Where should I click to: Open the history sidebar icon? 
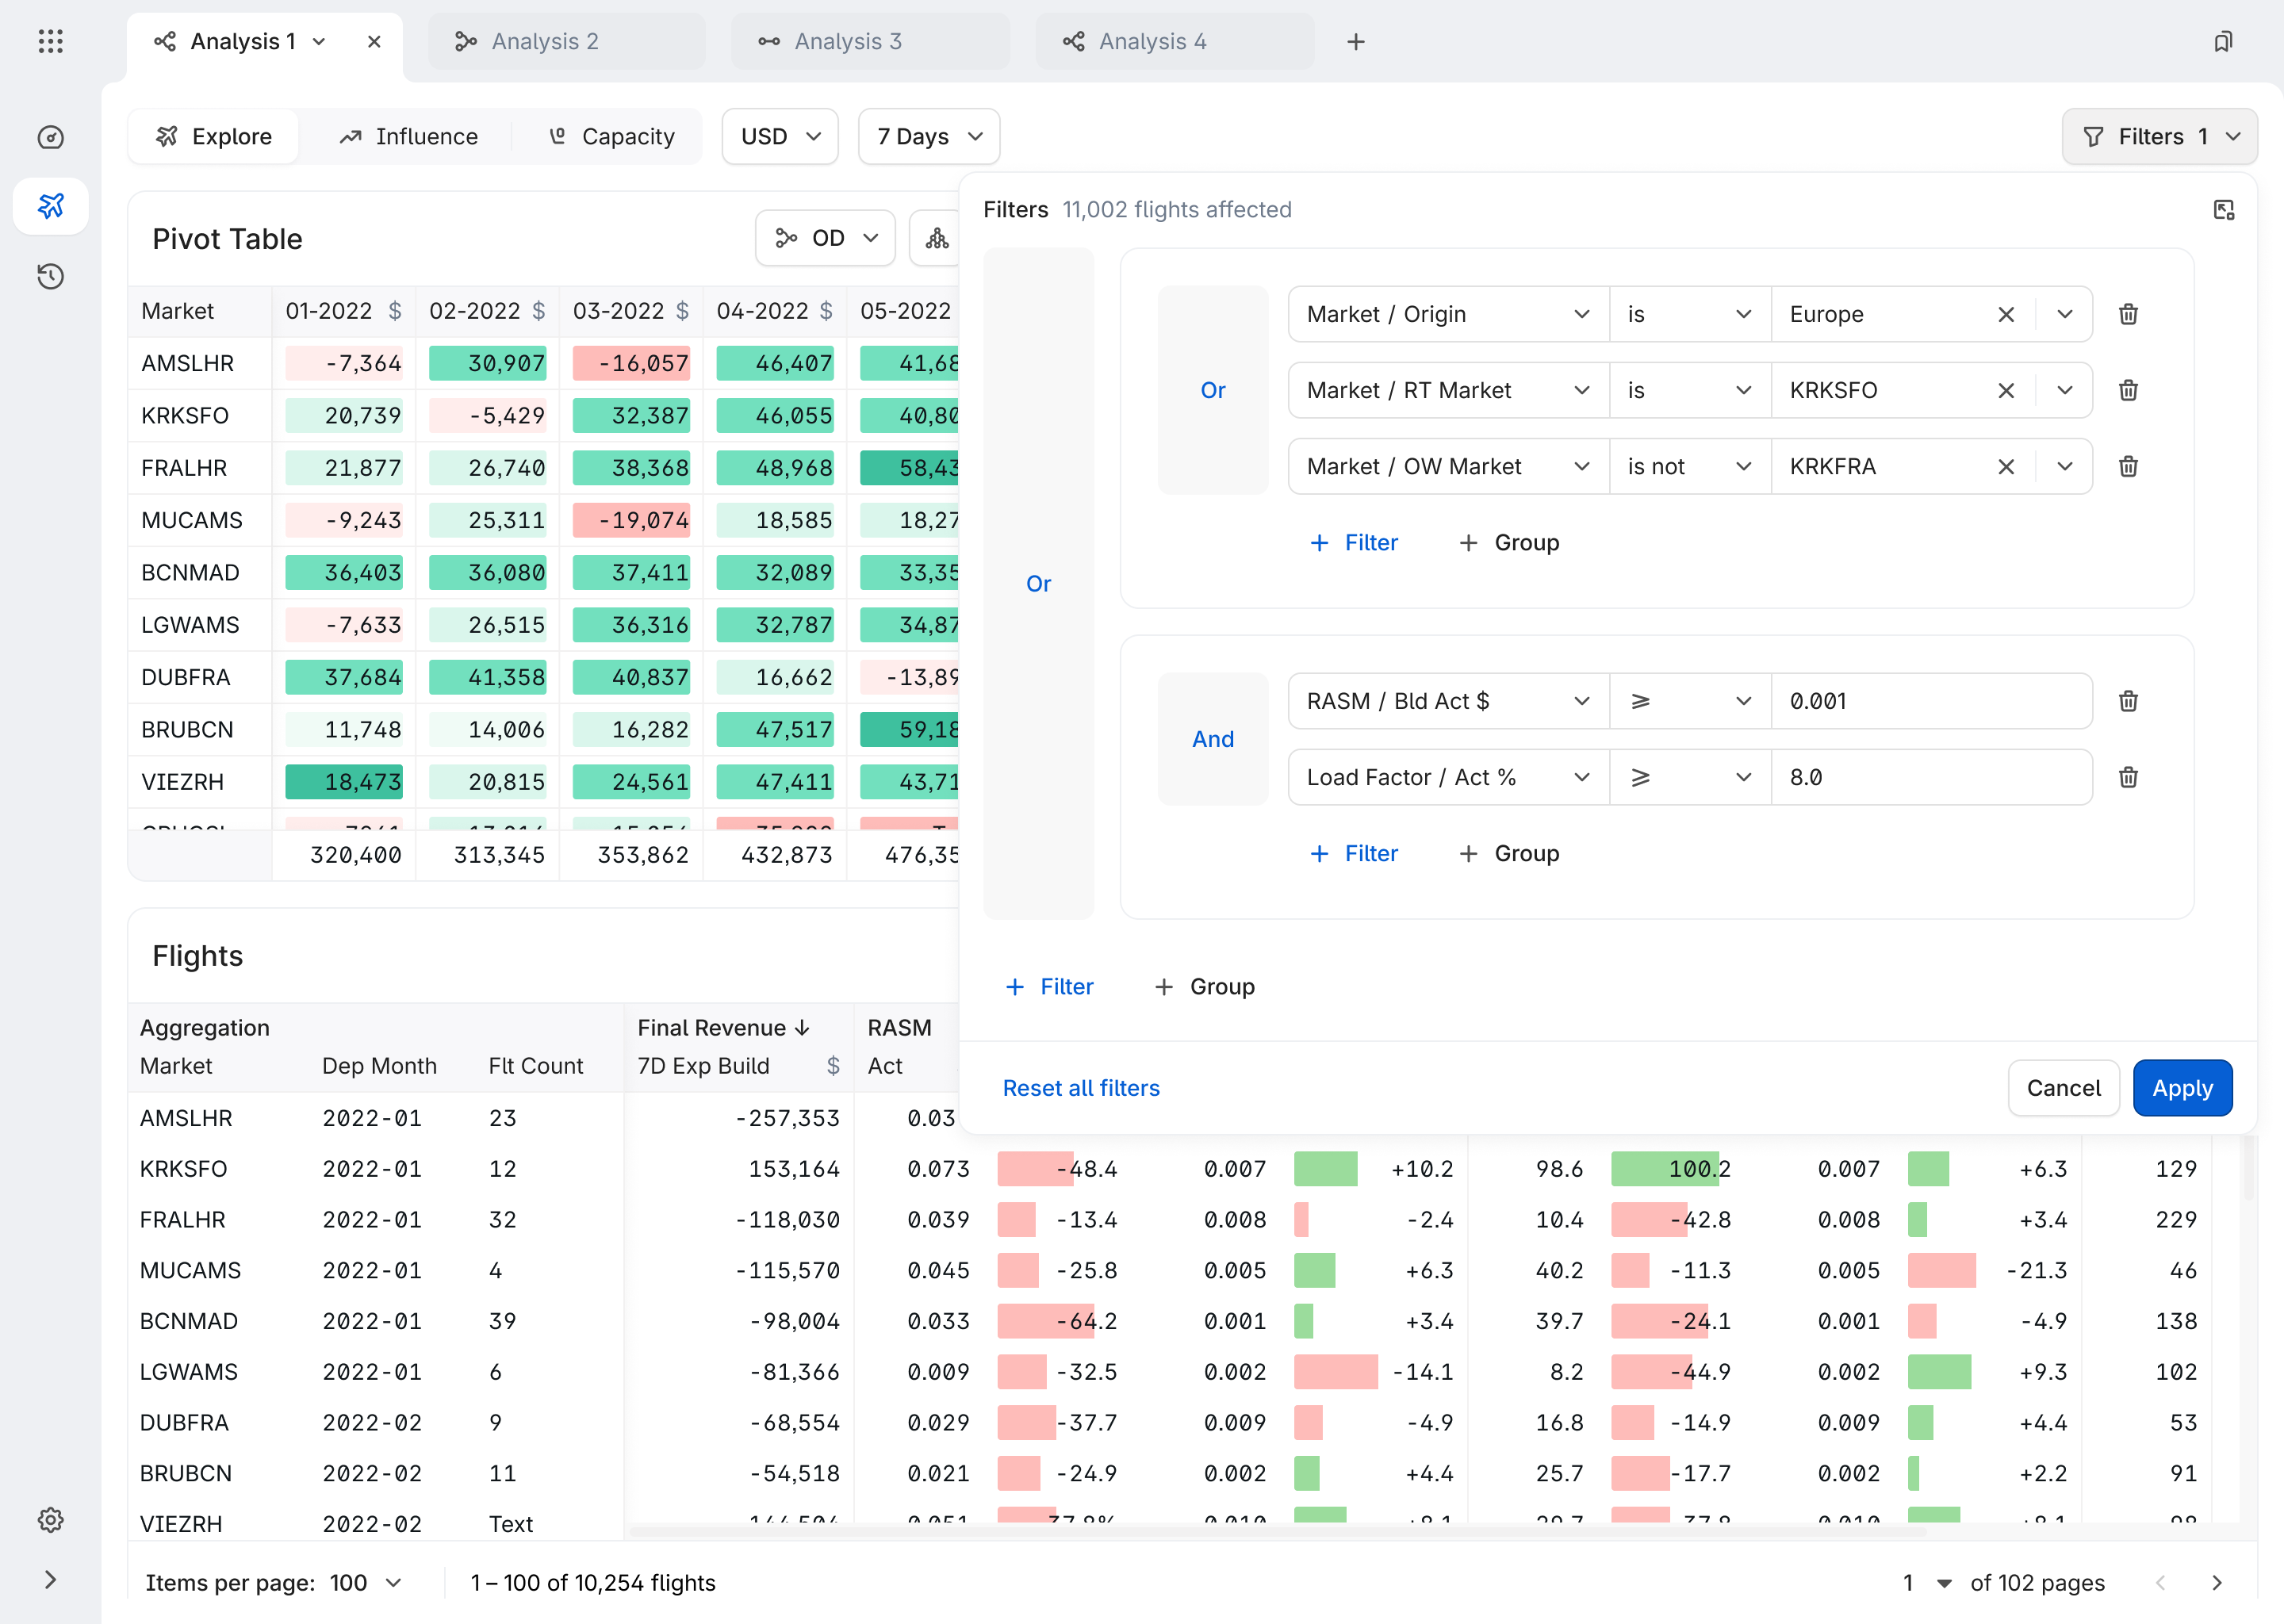50,276
